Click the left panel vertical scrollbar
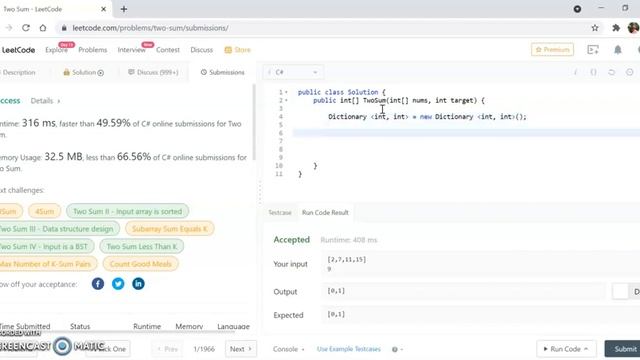The width and height of the screenshot is (640, 360). (253, 122)
